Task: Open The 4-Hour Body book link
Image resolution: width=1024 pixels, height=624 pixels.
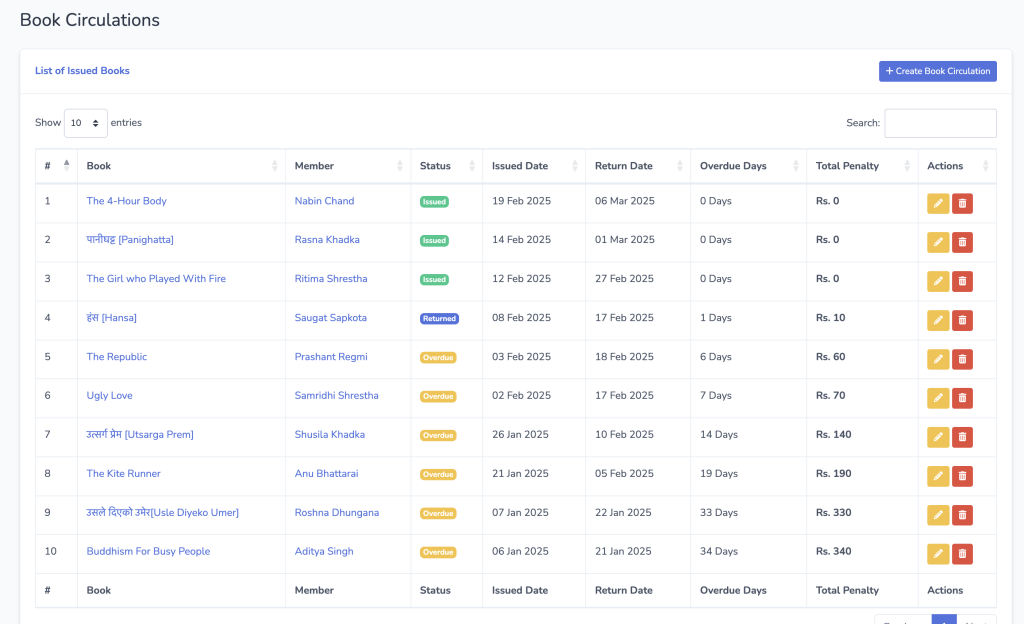Action: pyautogui.click(x=127, y=201)
